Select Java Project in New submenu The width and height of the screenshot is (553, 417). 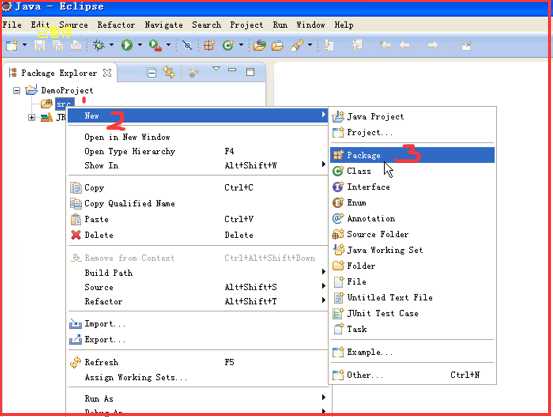[x=412, y=117]
